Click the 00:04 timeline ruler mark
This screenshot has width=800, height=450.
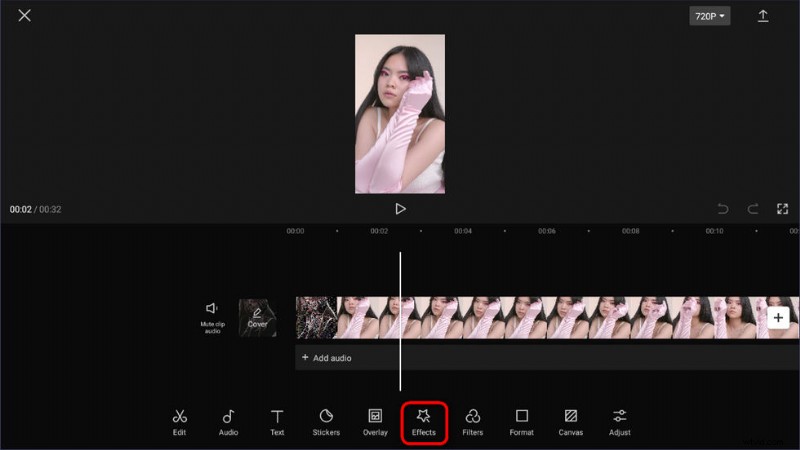tap(463, 231)
